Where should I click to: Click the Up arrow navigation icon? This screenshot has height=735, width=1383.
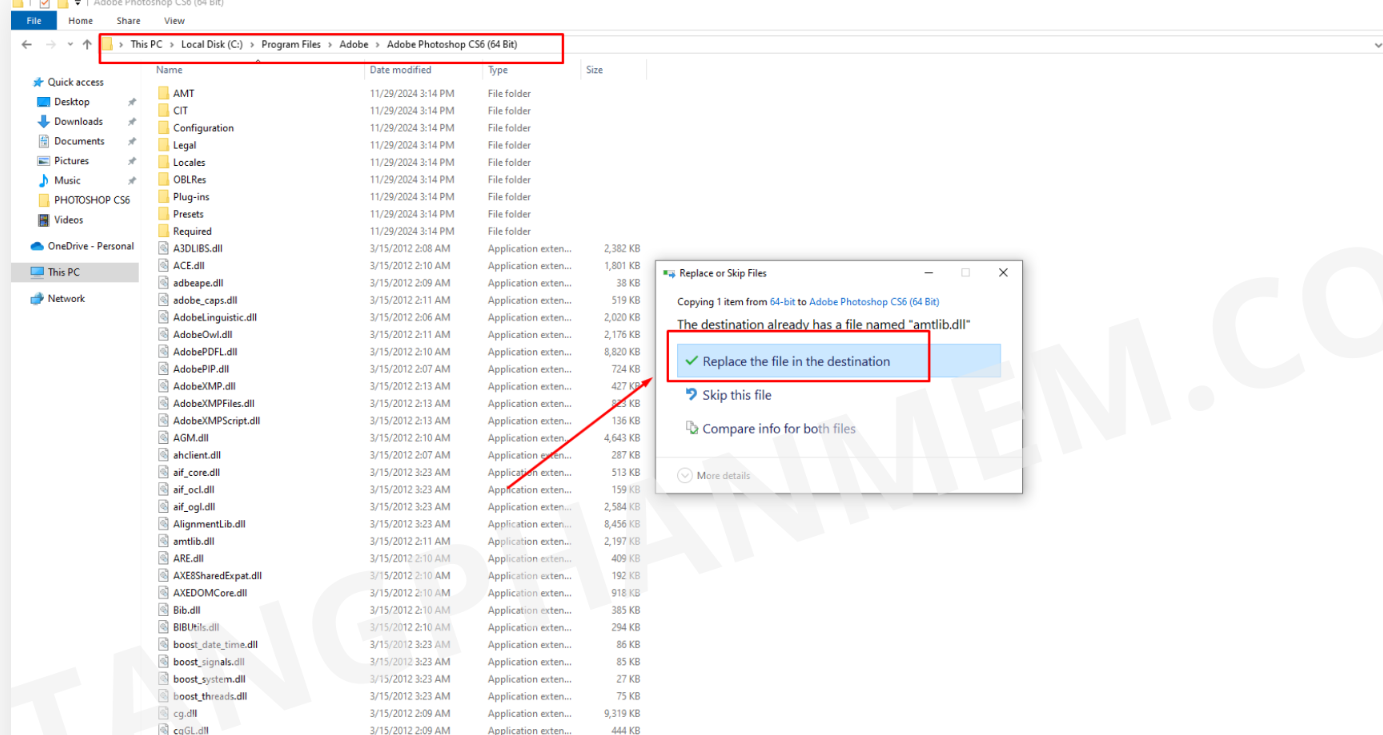(x=87, y=44)
